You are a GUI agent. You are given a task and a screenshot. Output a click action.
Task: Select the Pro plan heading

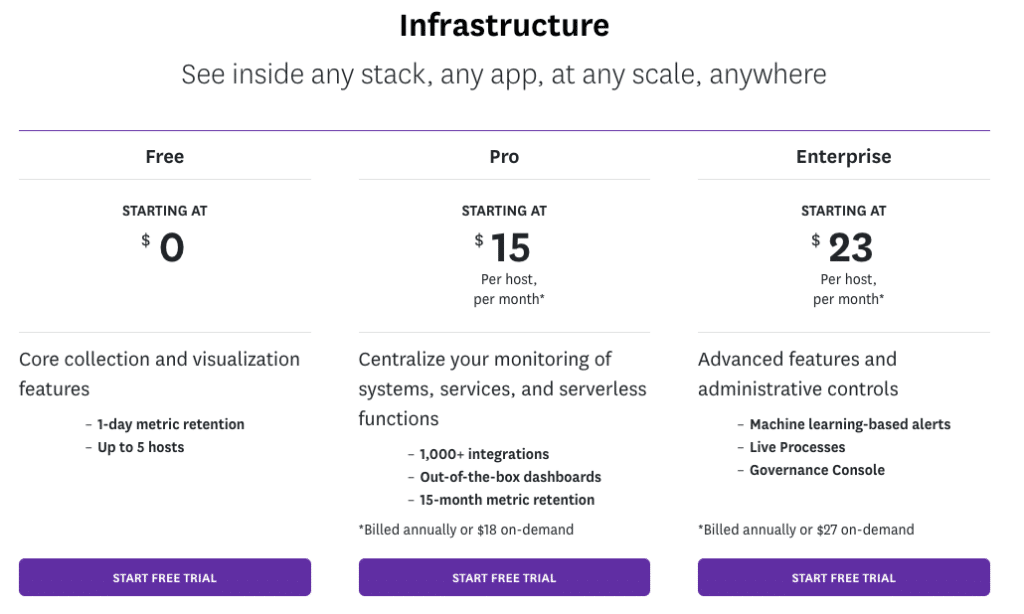point(504,156)
